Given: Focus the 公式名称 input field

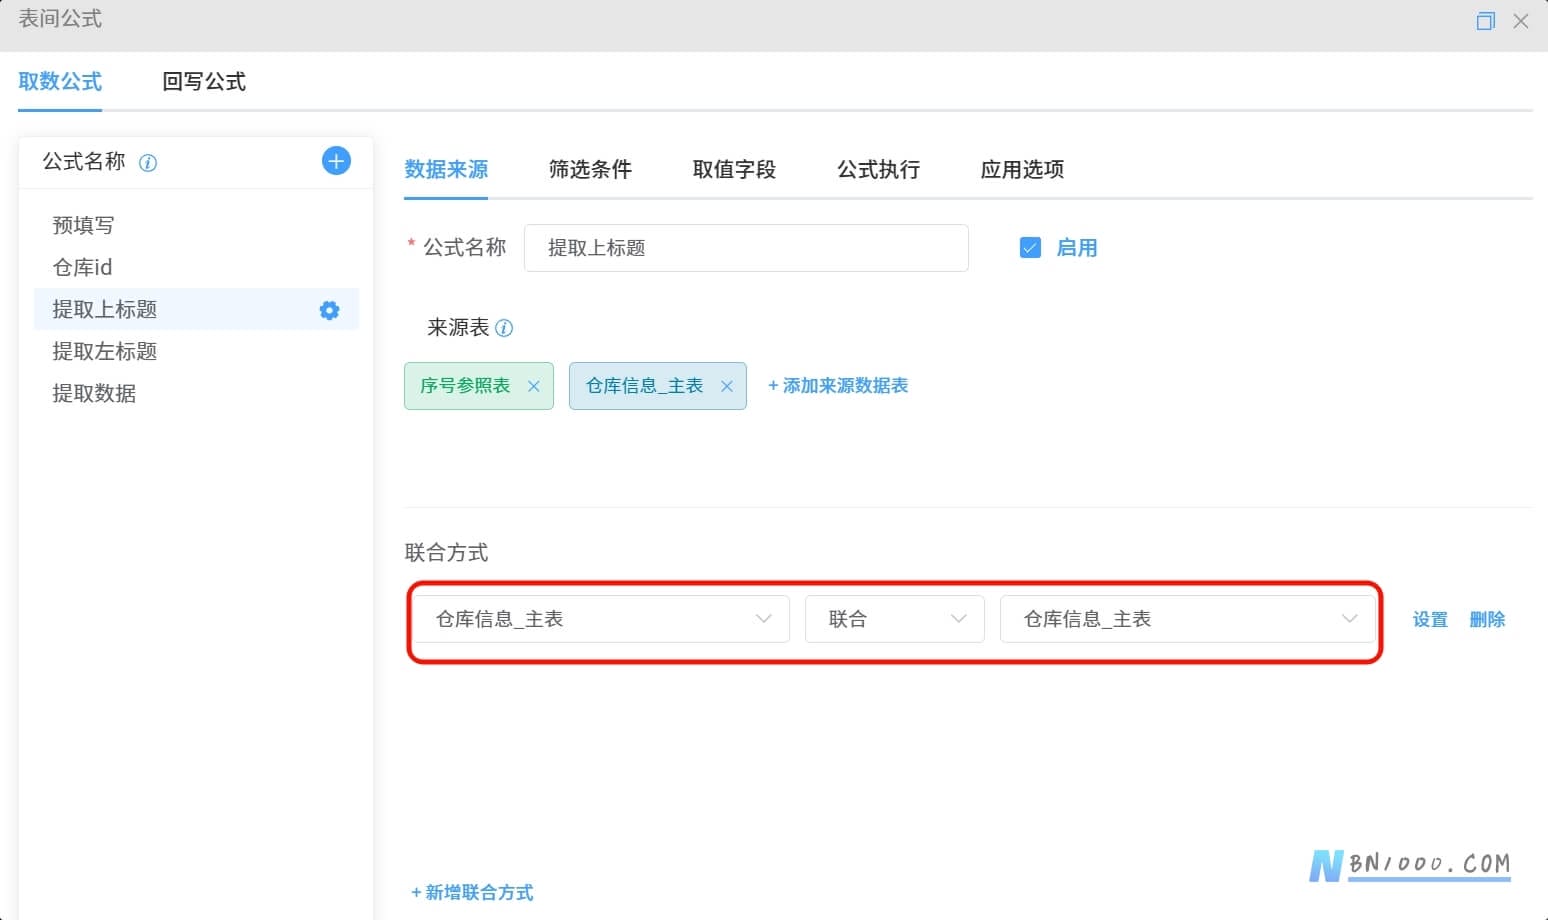Looking at the screenshot, I should click(746, 248).
